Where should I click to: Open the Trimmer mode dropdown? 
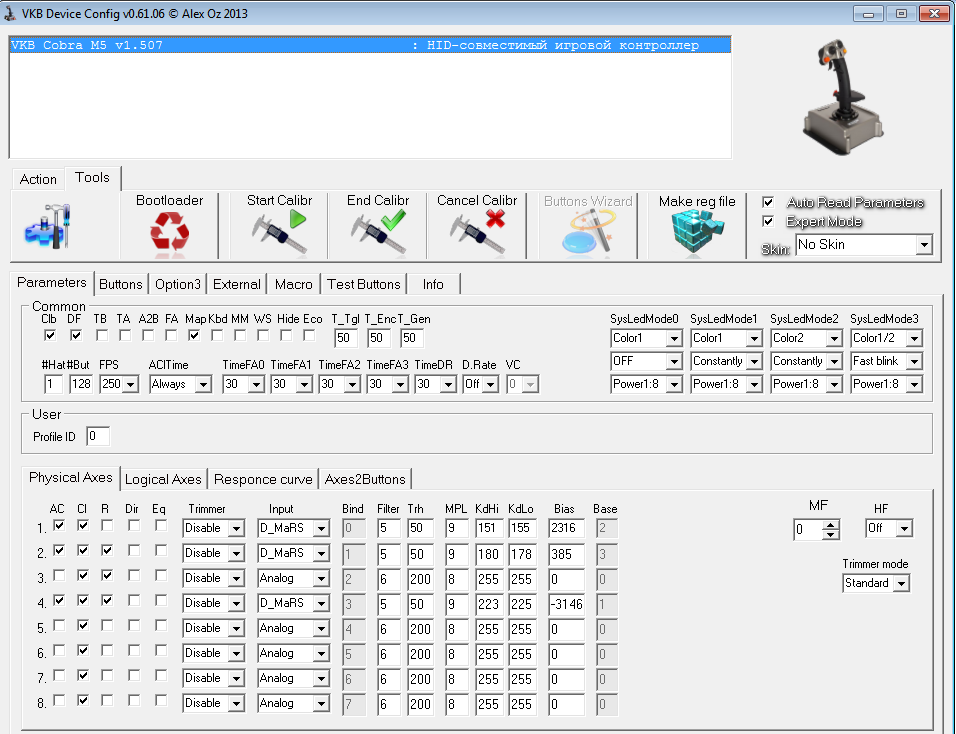(901, 584)
